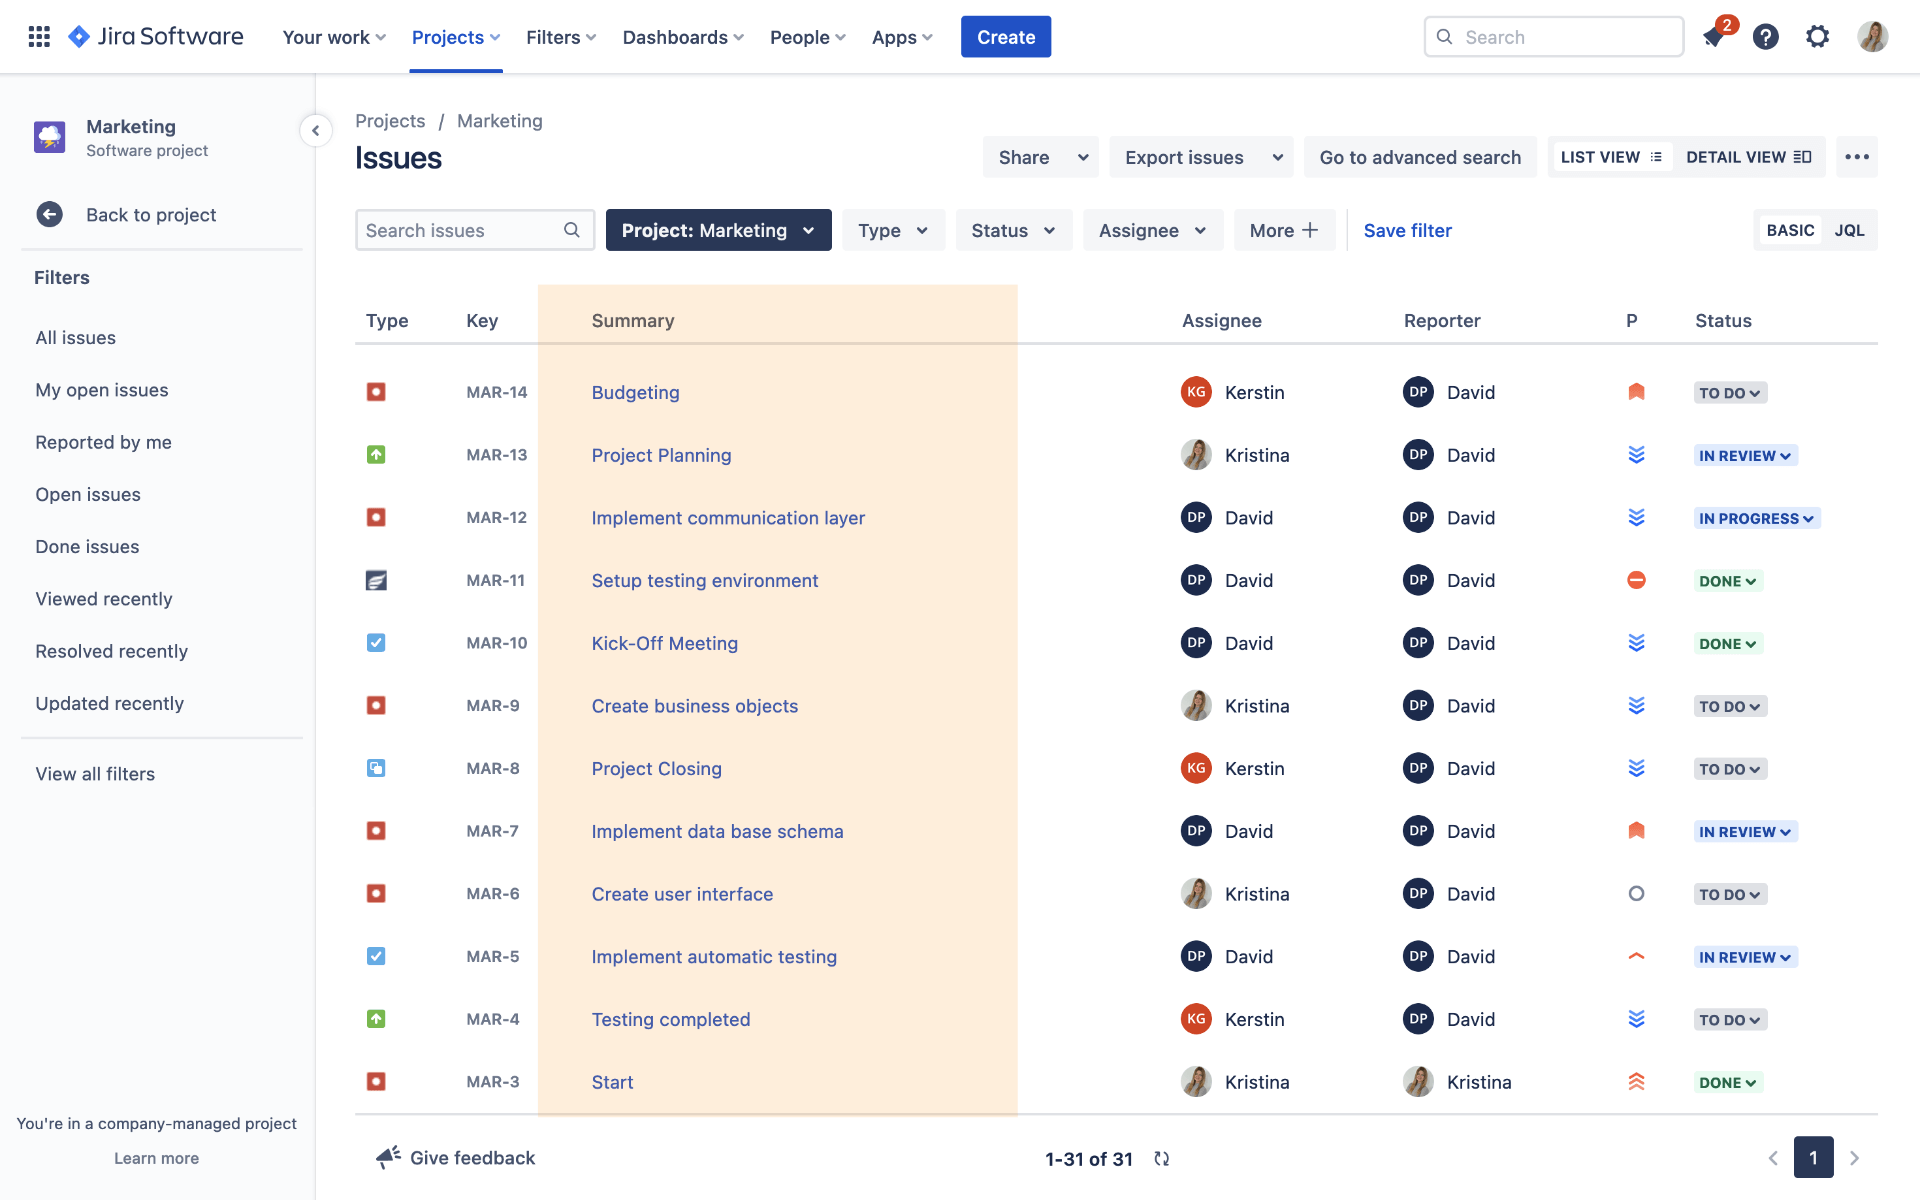
Task: Switch to DETAIL VIEW mode
Action: tap(1748, 156)
